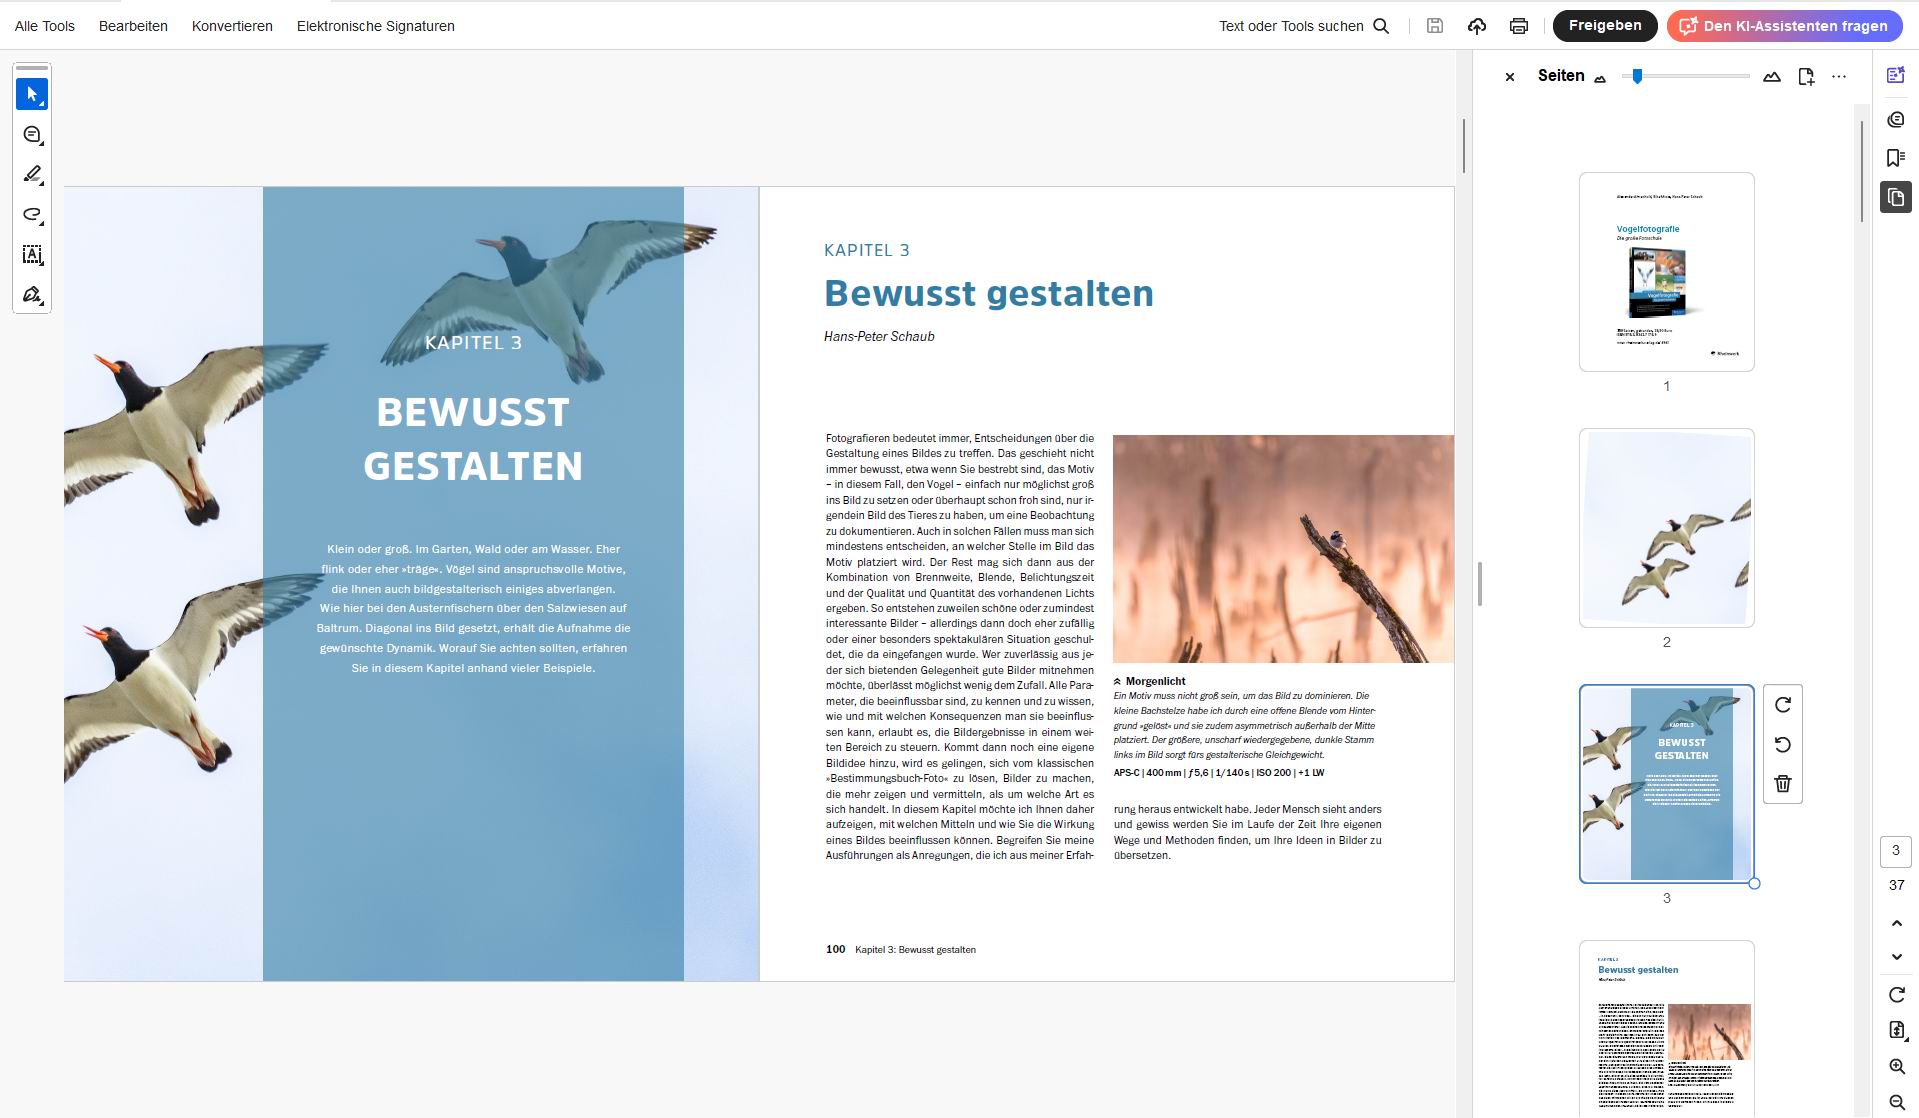Close the Seiten panel
This screenshot has height=1118, width=1919.
(1510, 77)
